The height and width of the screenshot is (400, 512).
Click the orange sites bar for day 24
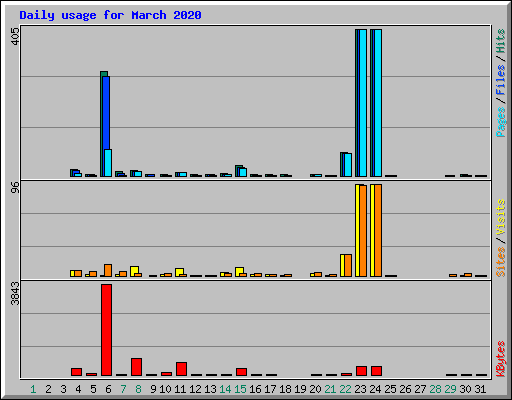click(378, 230)
